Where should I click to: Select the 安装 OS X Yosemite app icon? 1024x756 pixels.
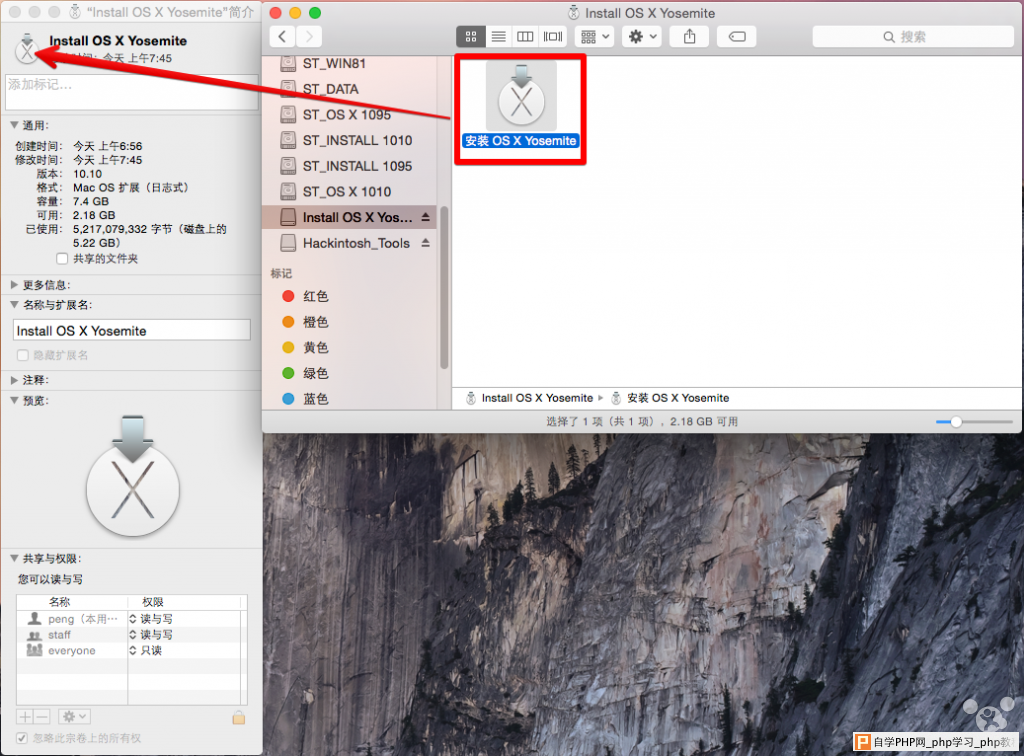pos(521,98)
